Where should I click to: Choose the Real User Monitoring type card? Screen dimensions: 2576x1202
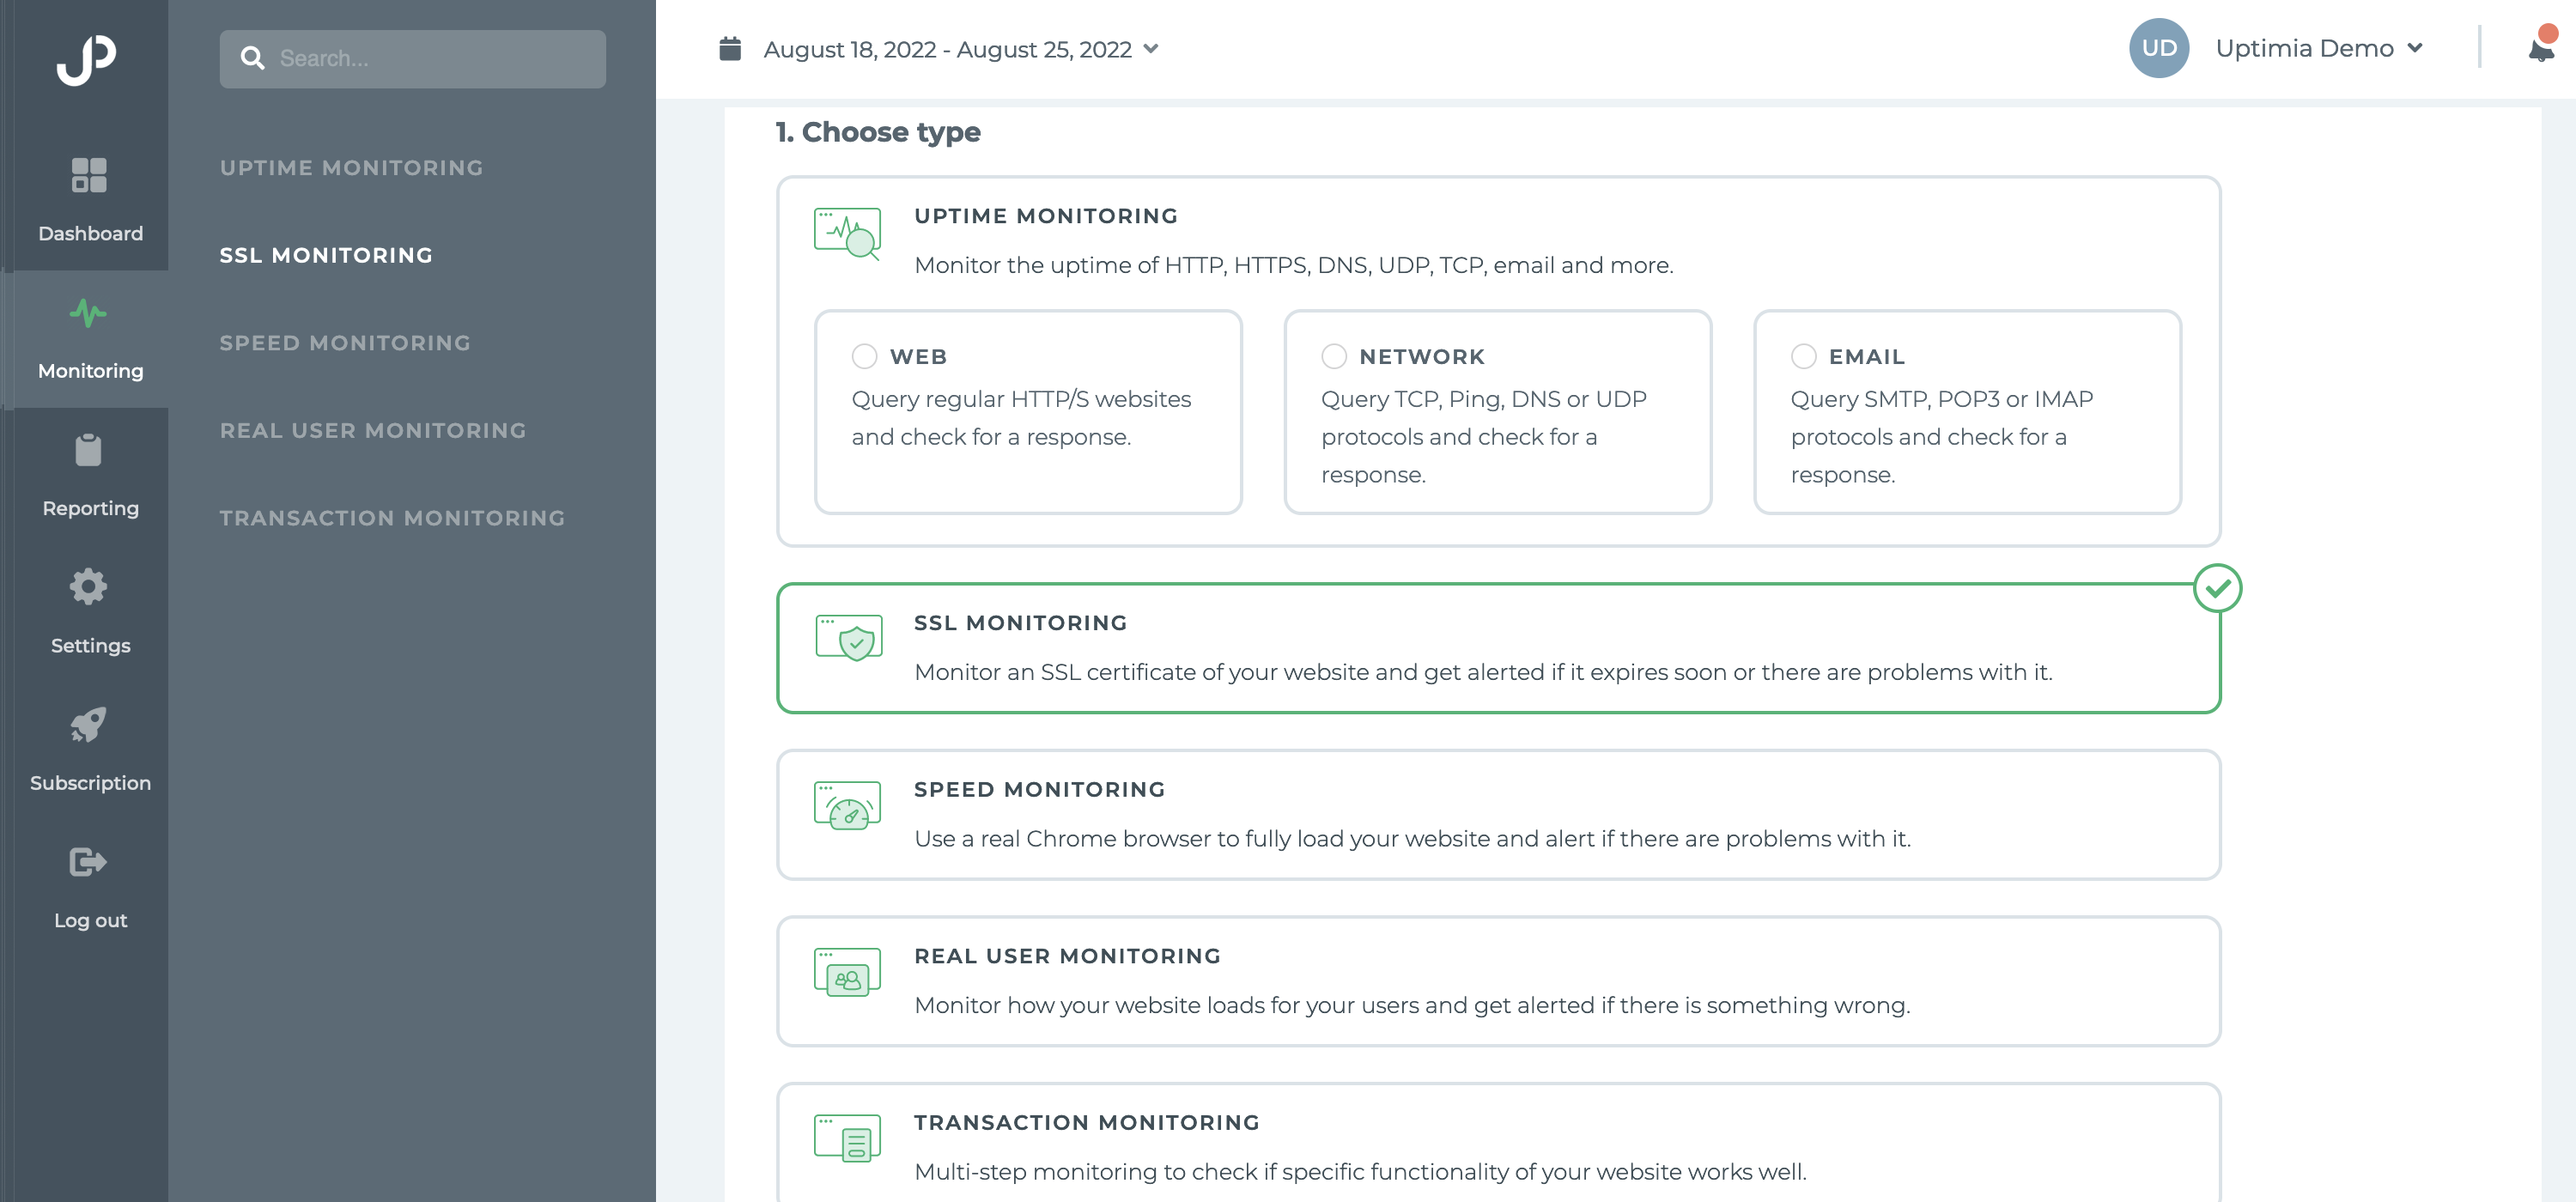[x=1498, y=981]
